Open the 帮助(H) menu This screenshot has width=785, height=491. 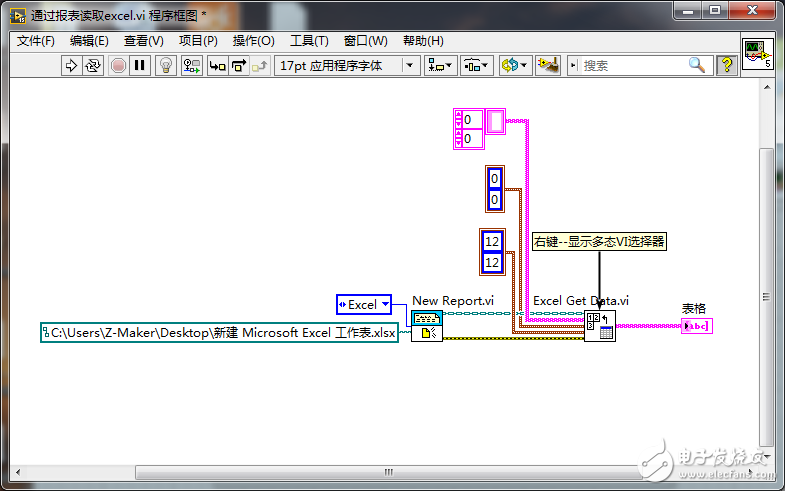coord(423,41)
